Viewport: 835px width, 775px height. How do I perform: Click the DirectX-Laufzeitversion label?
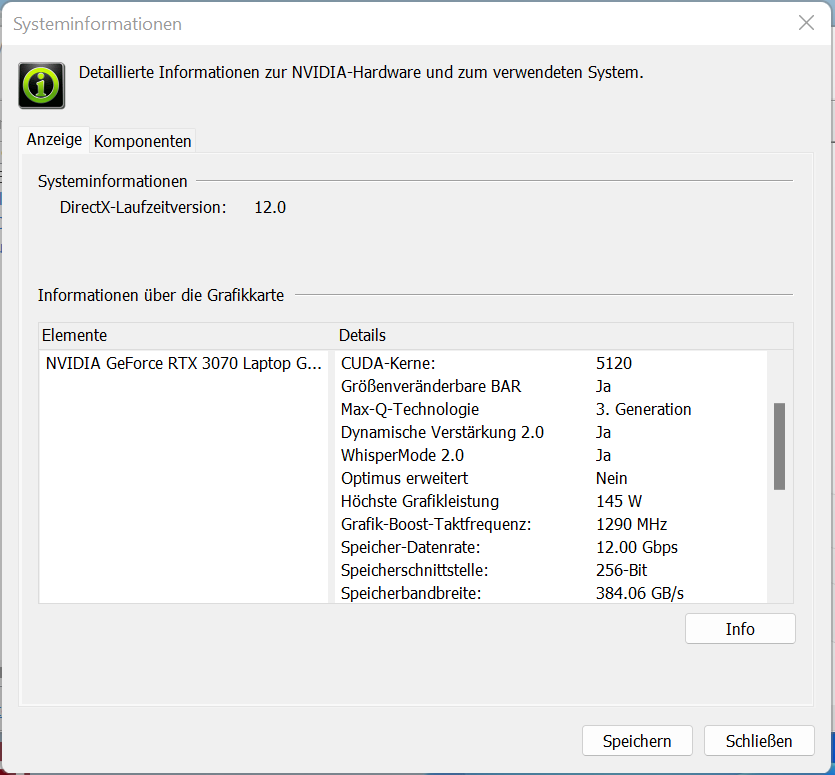click(x=143, y=207)
